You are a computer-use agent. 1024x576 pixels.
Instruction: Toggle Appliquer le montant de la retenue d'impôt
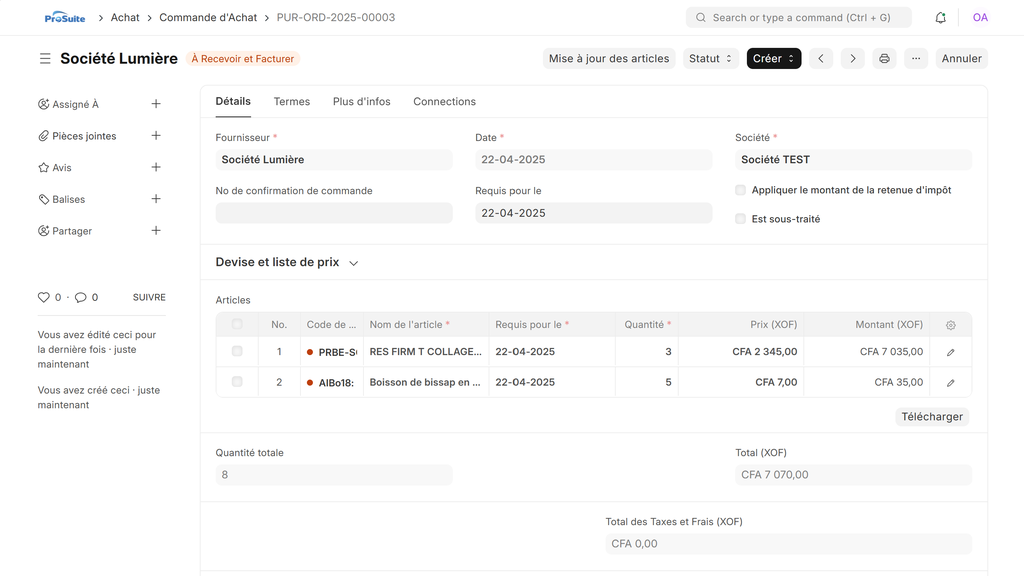741,190
